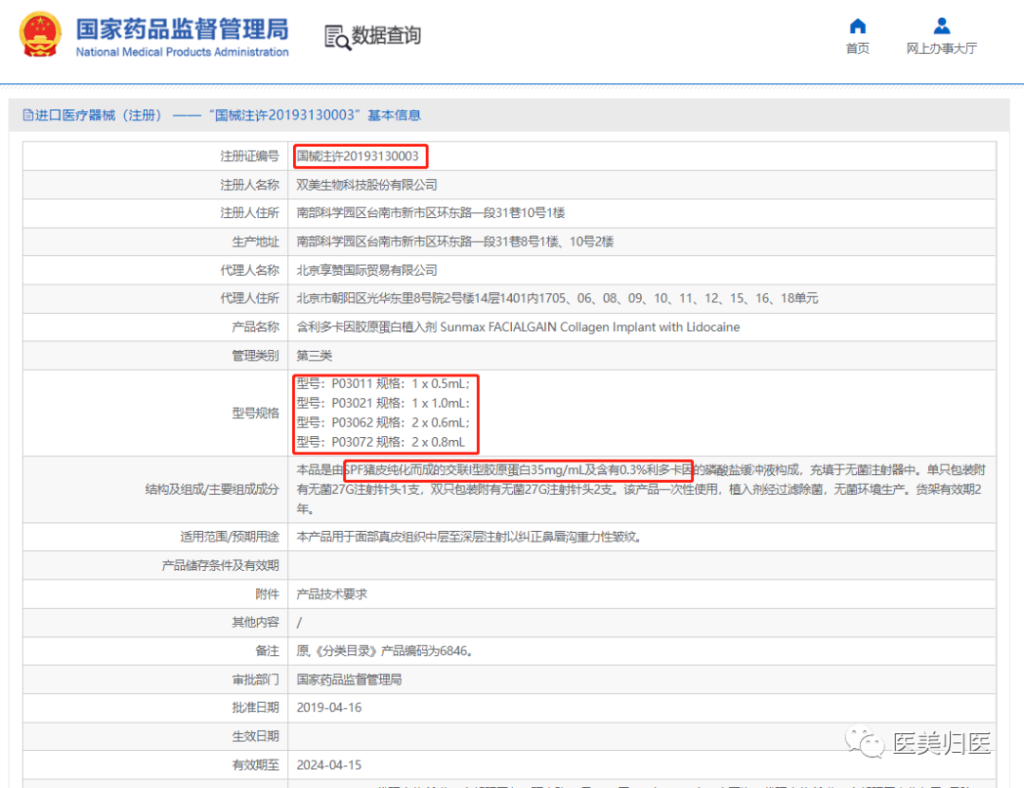Screen dimensions: 1024x788
Task: Click the intended use text 本产品用于面部真皮组织
Action: pos(470,537)
